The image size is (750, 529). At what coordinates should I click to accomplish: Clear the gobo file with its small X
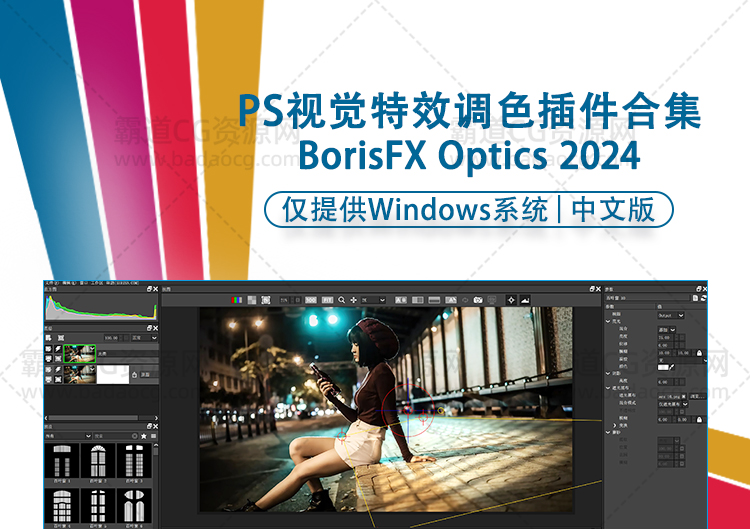click(684, 397)
